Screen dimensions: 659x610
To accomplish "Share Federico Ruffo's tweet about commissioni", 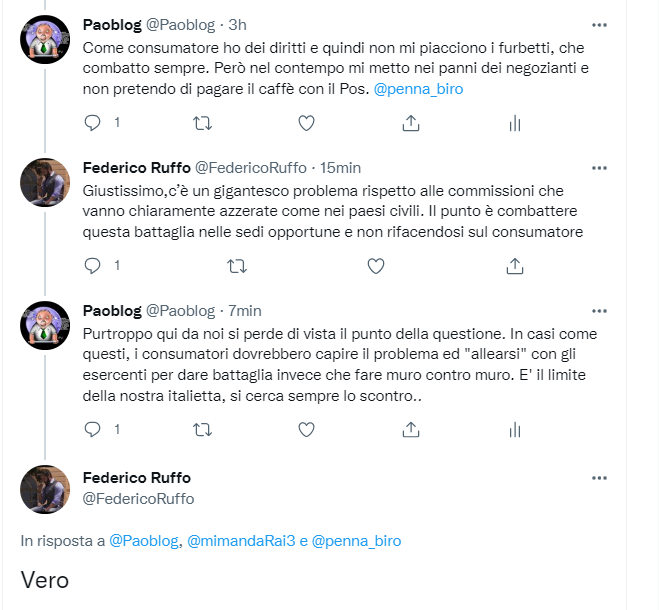I will (x=515, y=266).
